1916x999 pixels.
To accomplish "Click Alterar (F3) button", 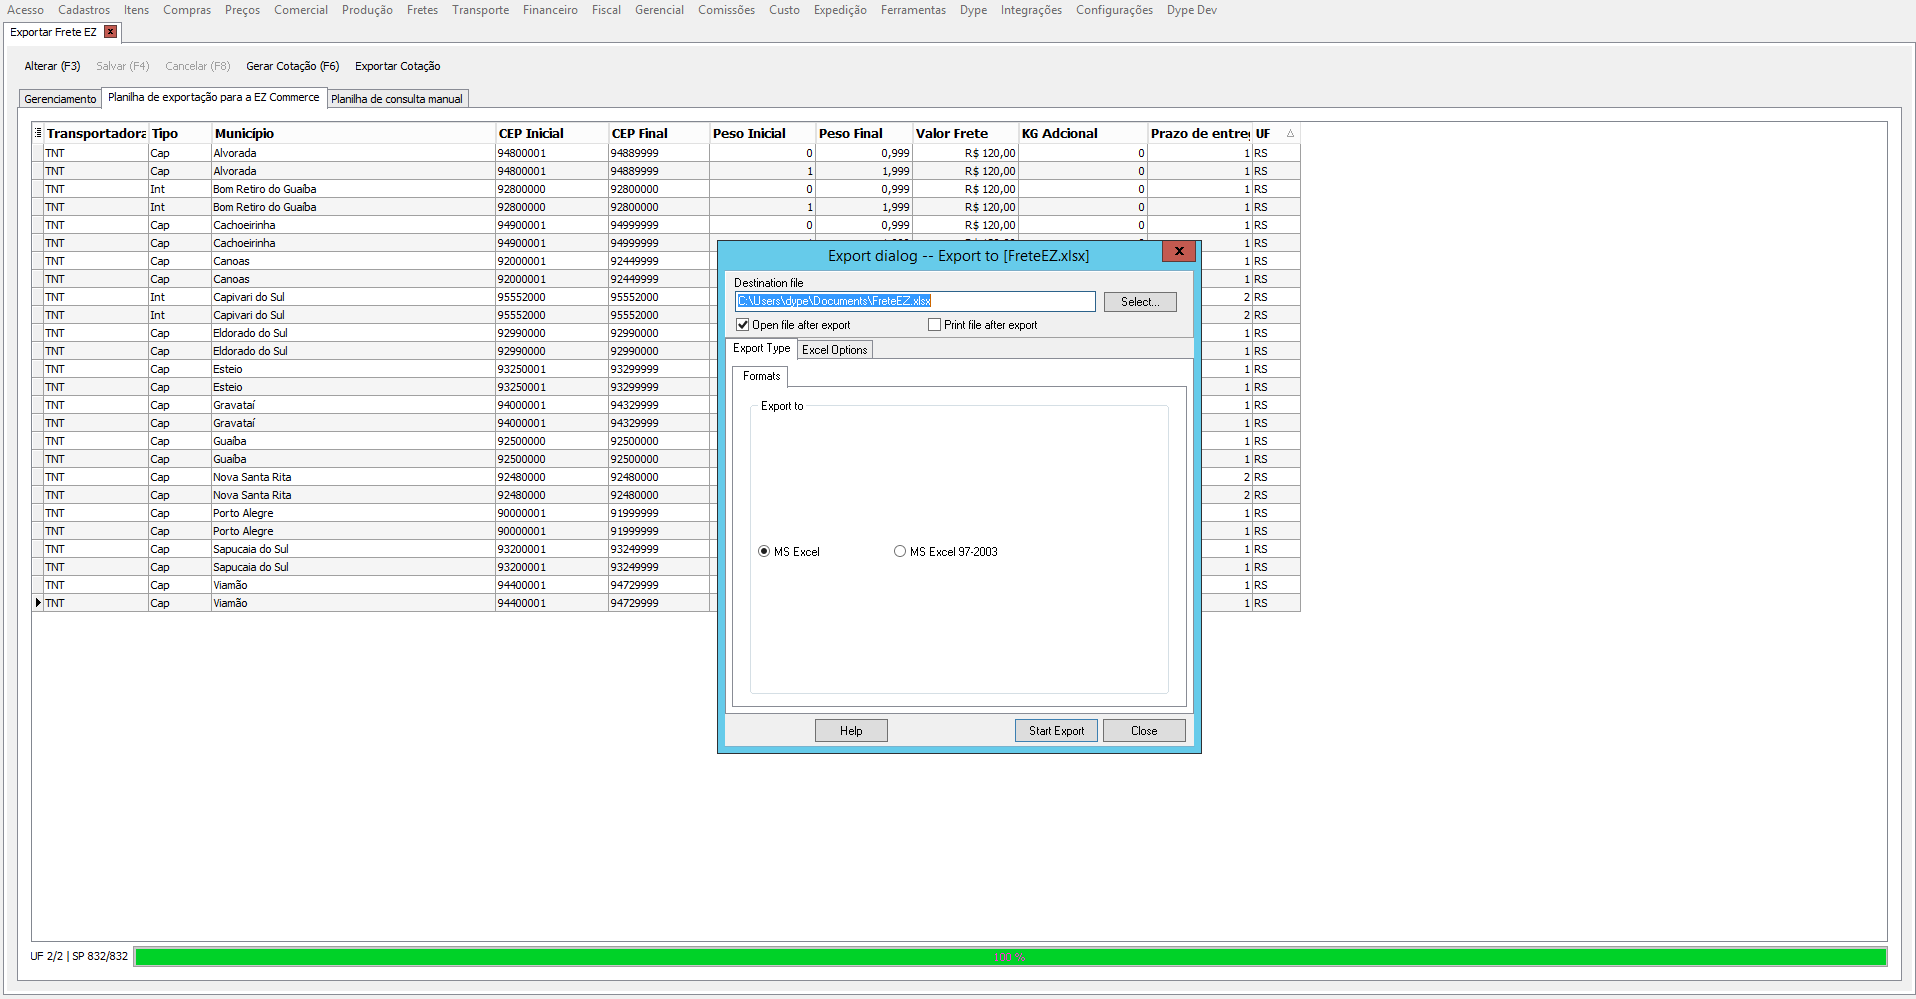I will (x=52, y=66).
